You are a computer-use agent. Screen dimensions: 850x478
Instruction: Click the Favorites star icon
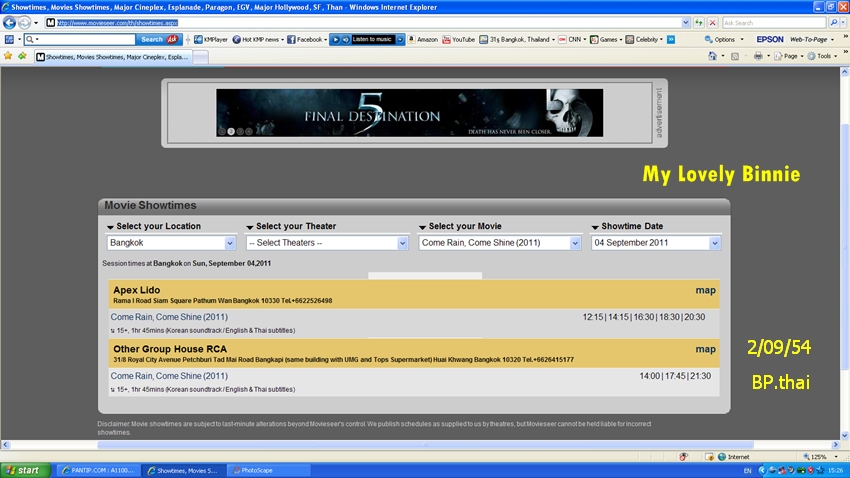tap(8, 56)
